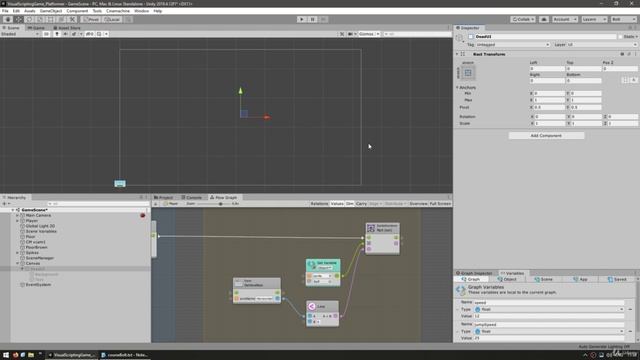Collapse the Canvas tree item
The height and width of the screenshot is (360, 640).
pyautogui.click(x=17, y=263)
